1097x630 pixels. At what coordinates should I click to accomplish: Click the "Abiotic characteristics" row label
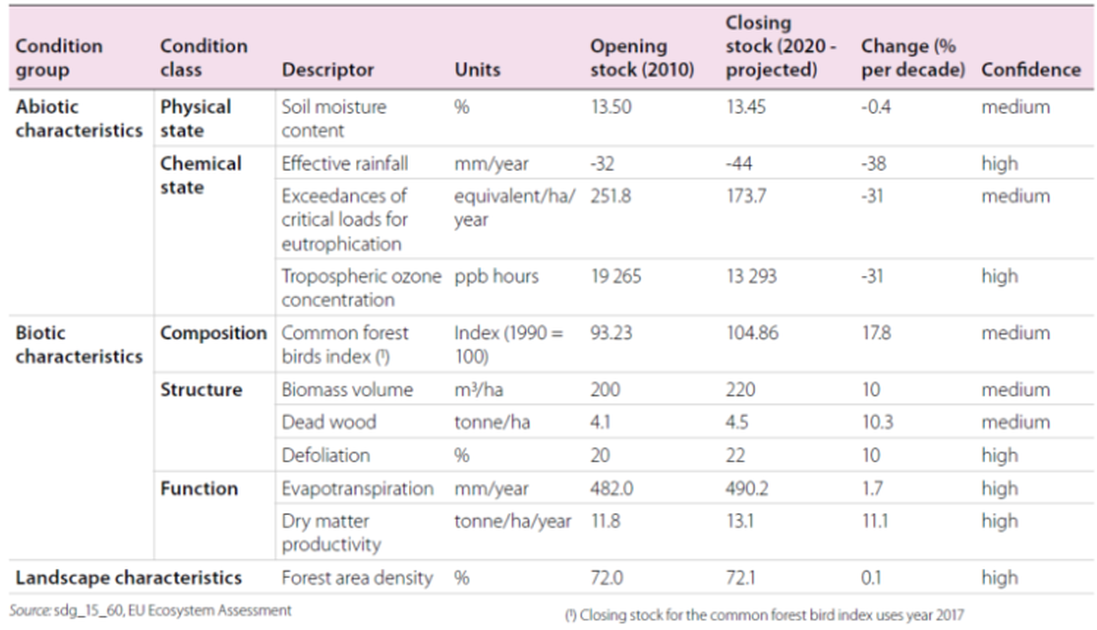coord(79,118)
